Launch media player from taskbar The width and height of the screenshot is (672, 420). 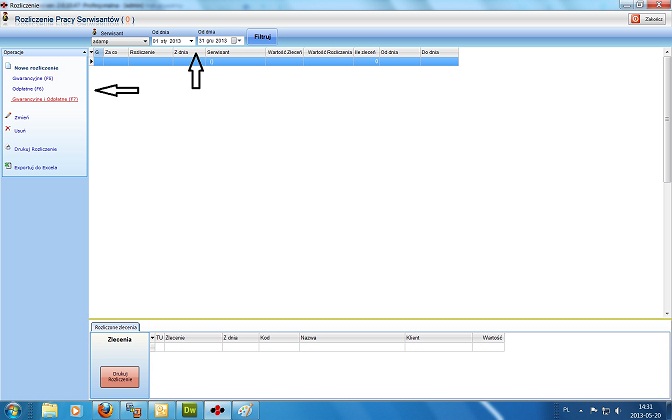click(75, 411)
